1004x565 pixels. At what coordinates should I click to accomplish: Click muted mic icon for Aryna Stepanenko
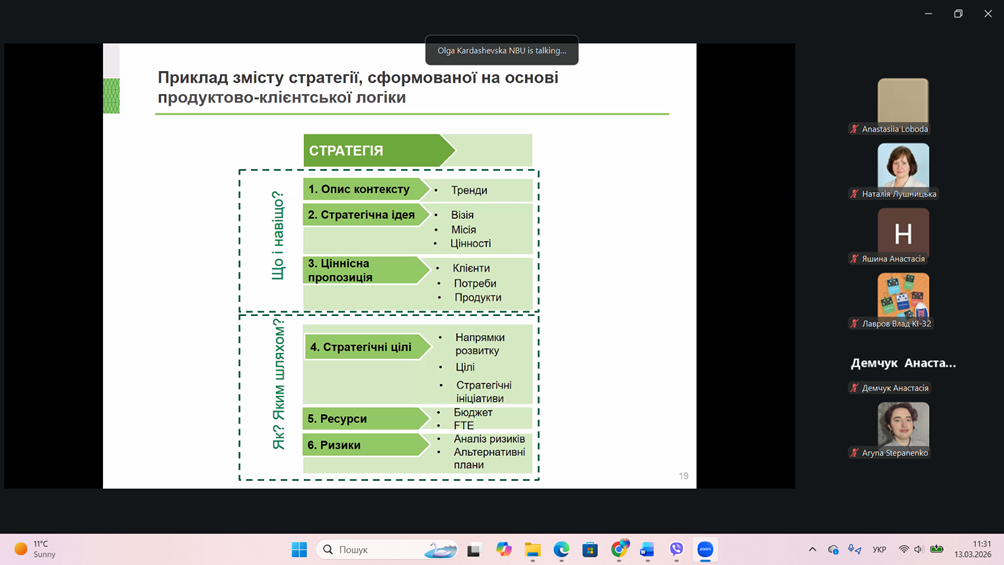click(x=854, y=453)
